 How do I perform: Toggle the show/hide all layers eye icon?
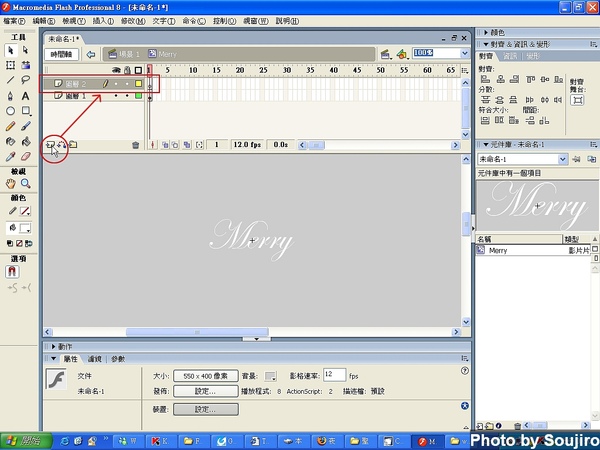(114, 70)
